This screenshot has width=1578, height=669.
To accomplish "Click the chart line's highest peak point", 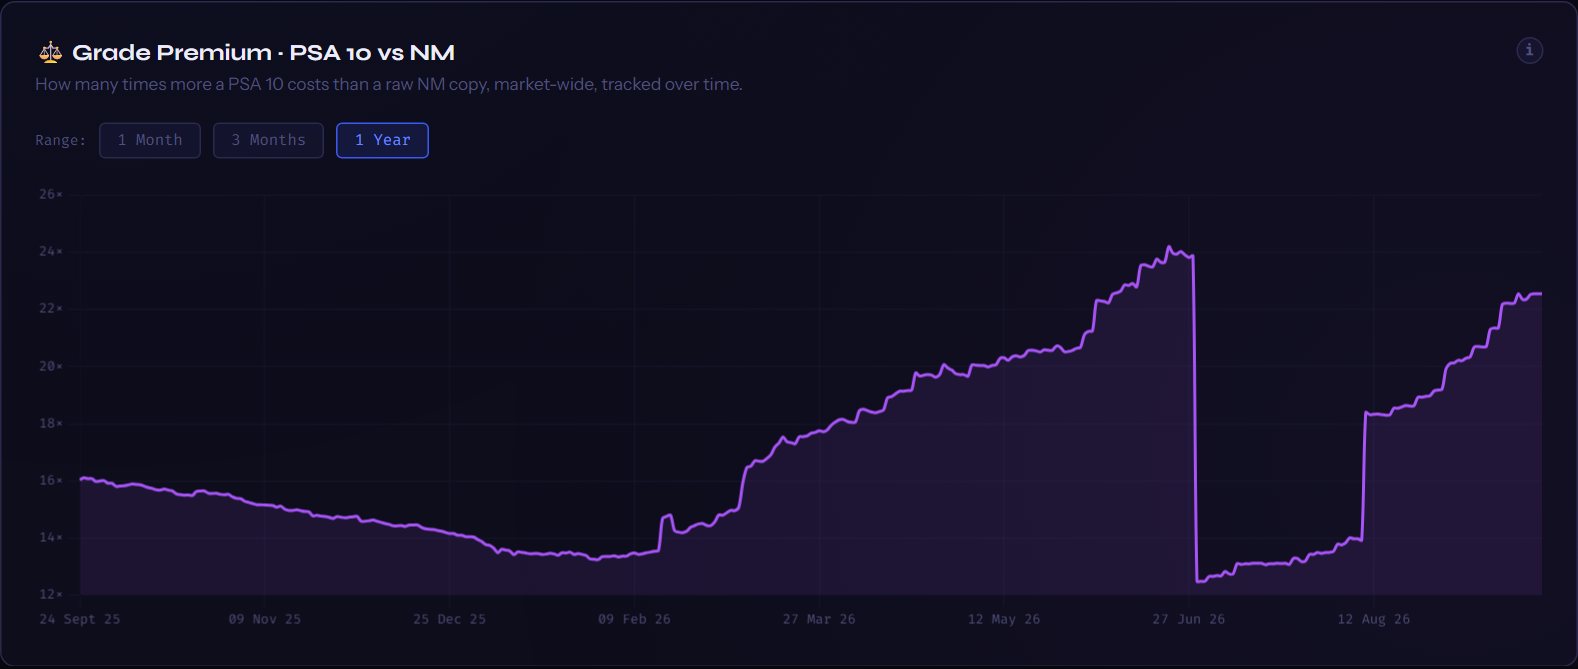I will pyautogui.click(x=1169, y=247).
